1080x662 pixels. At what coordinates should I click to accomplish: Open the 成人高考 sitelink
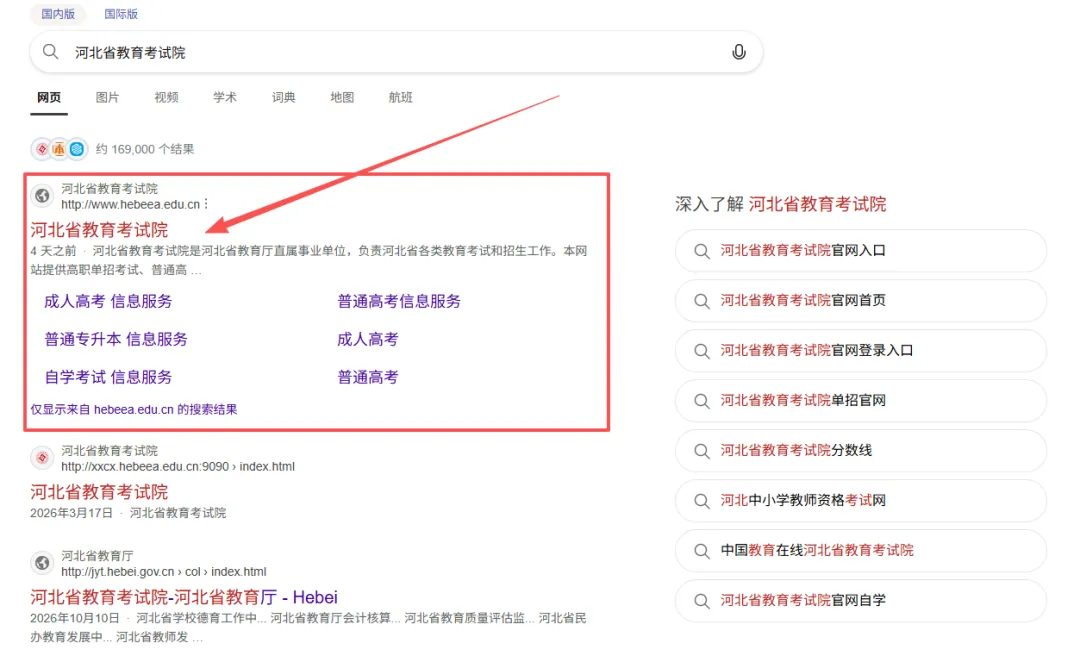pyautogui.click(x=368, y=339)
